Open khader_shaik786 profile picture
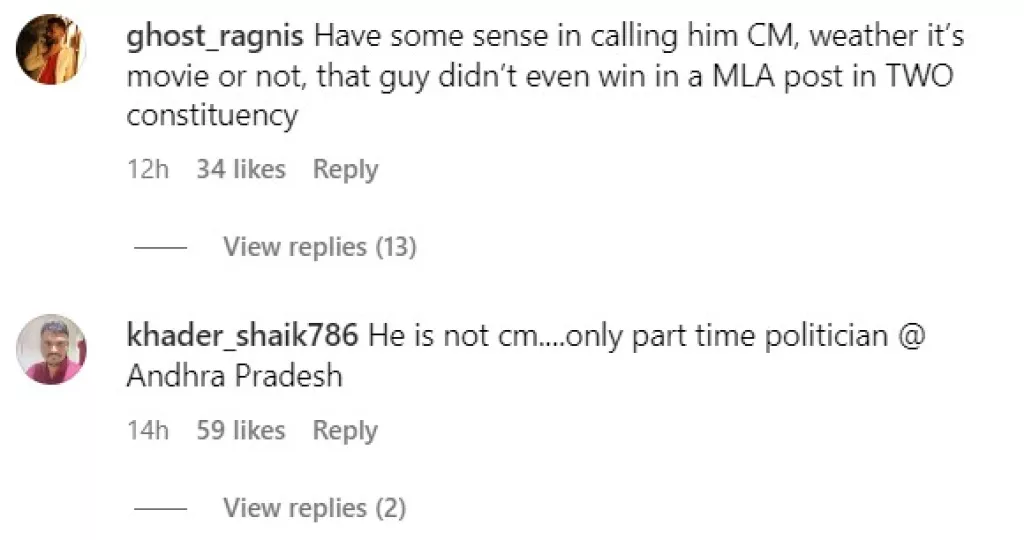 53,349
